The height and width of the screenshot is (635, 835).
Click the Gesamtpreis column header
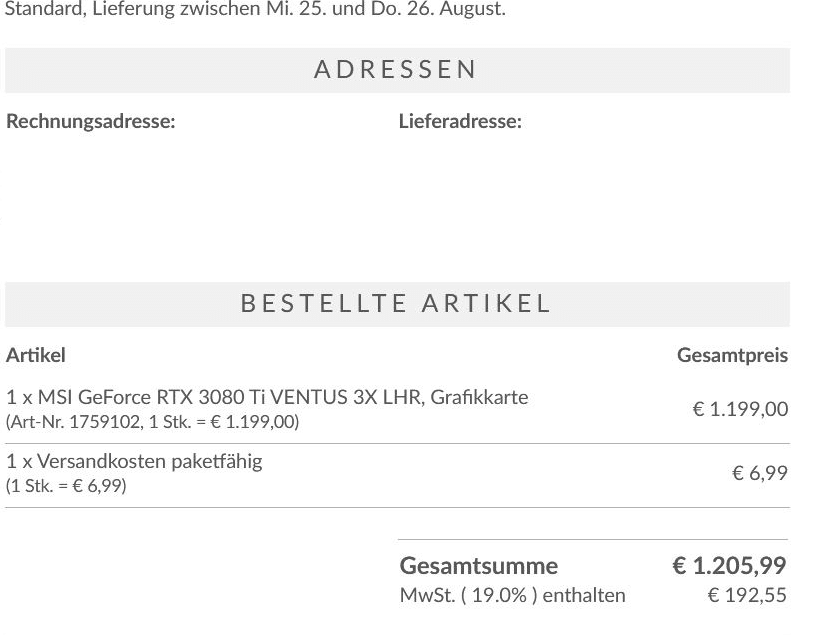pos(732,355)
